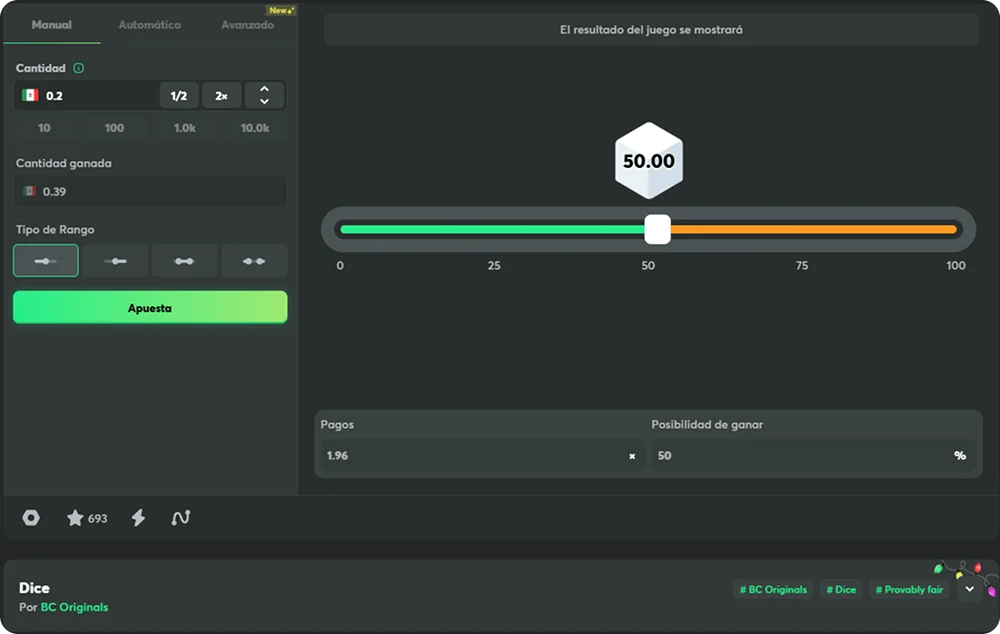1000x634 pixels.
Task: Click the Pagos multiplier field 1.96
Action: [482, 455]
